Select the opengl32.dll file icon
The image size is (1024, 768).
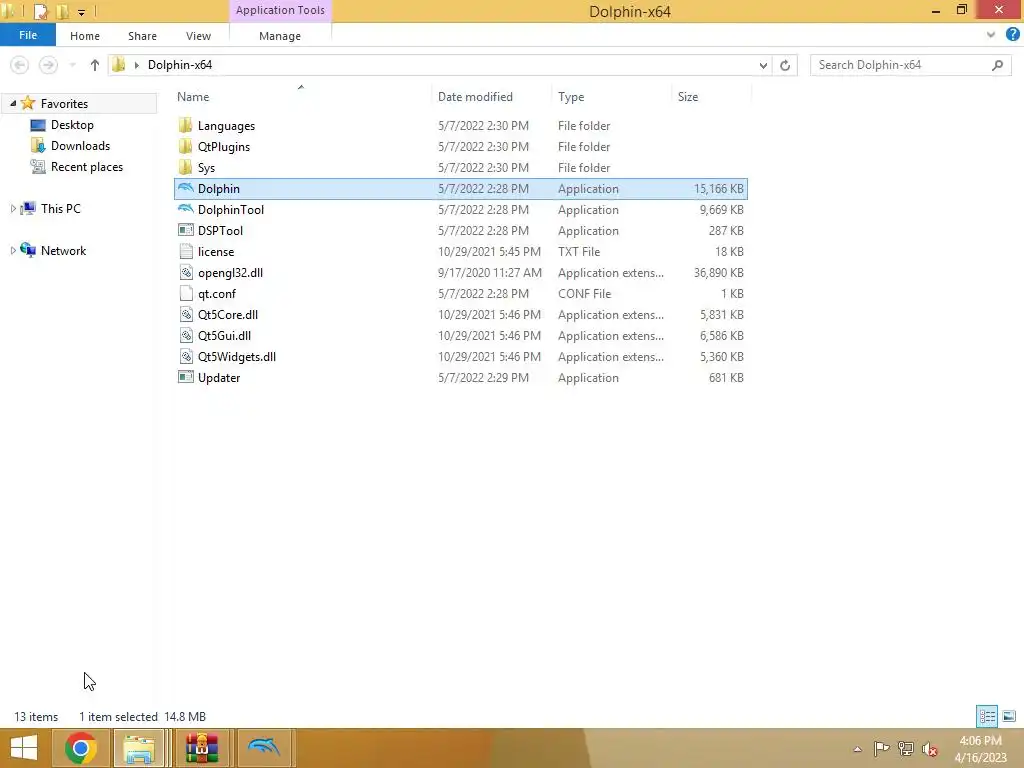pos(185,272)
